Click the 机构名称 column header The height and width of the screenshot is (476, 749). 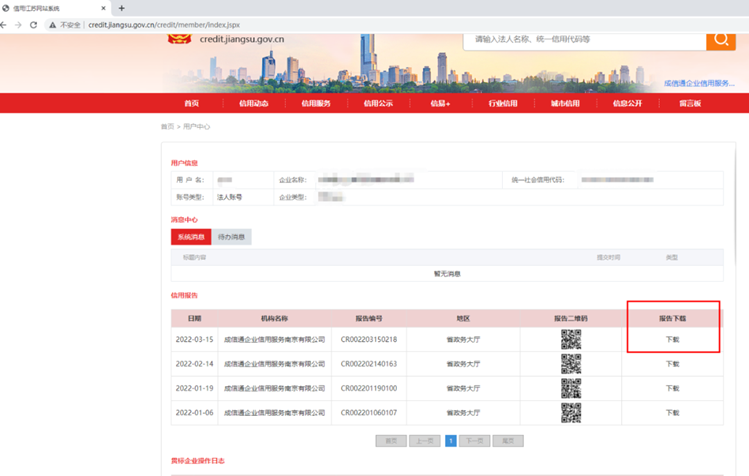[274, 318]
